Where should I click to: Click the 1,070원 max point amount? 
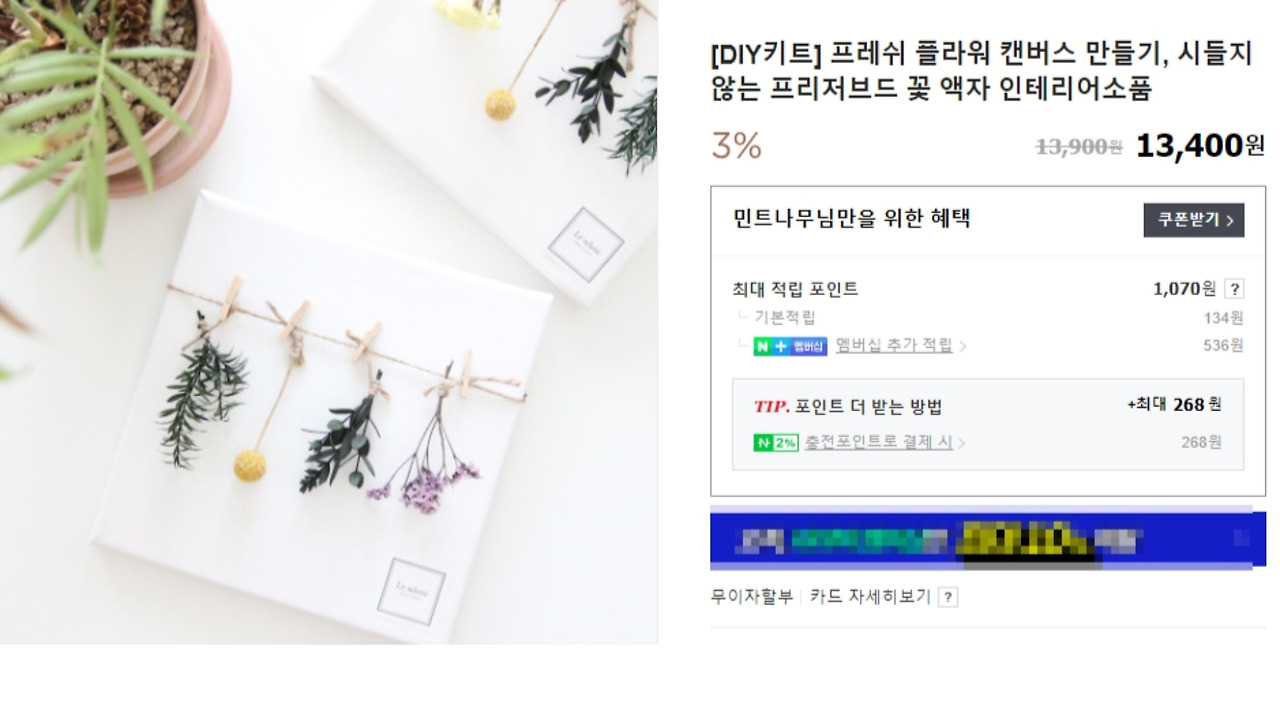[1185, 289]
